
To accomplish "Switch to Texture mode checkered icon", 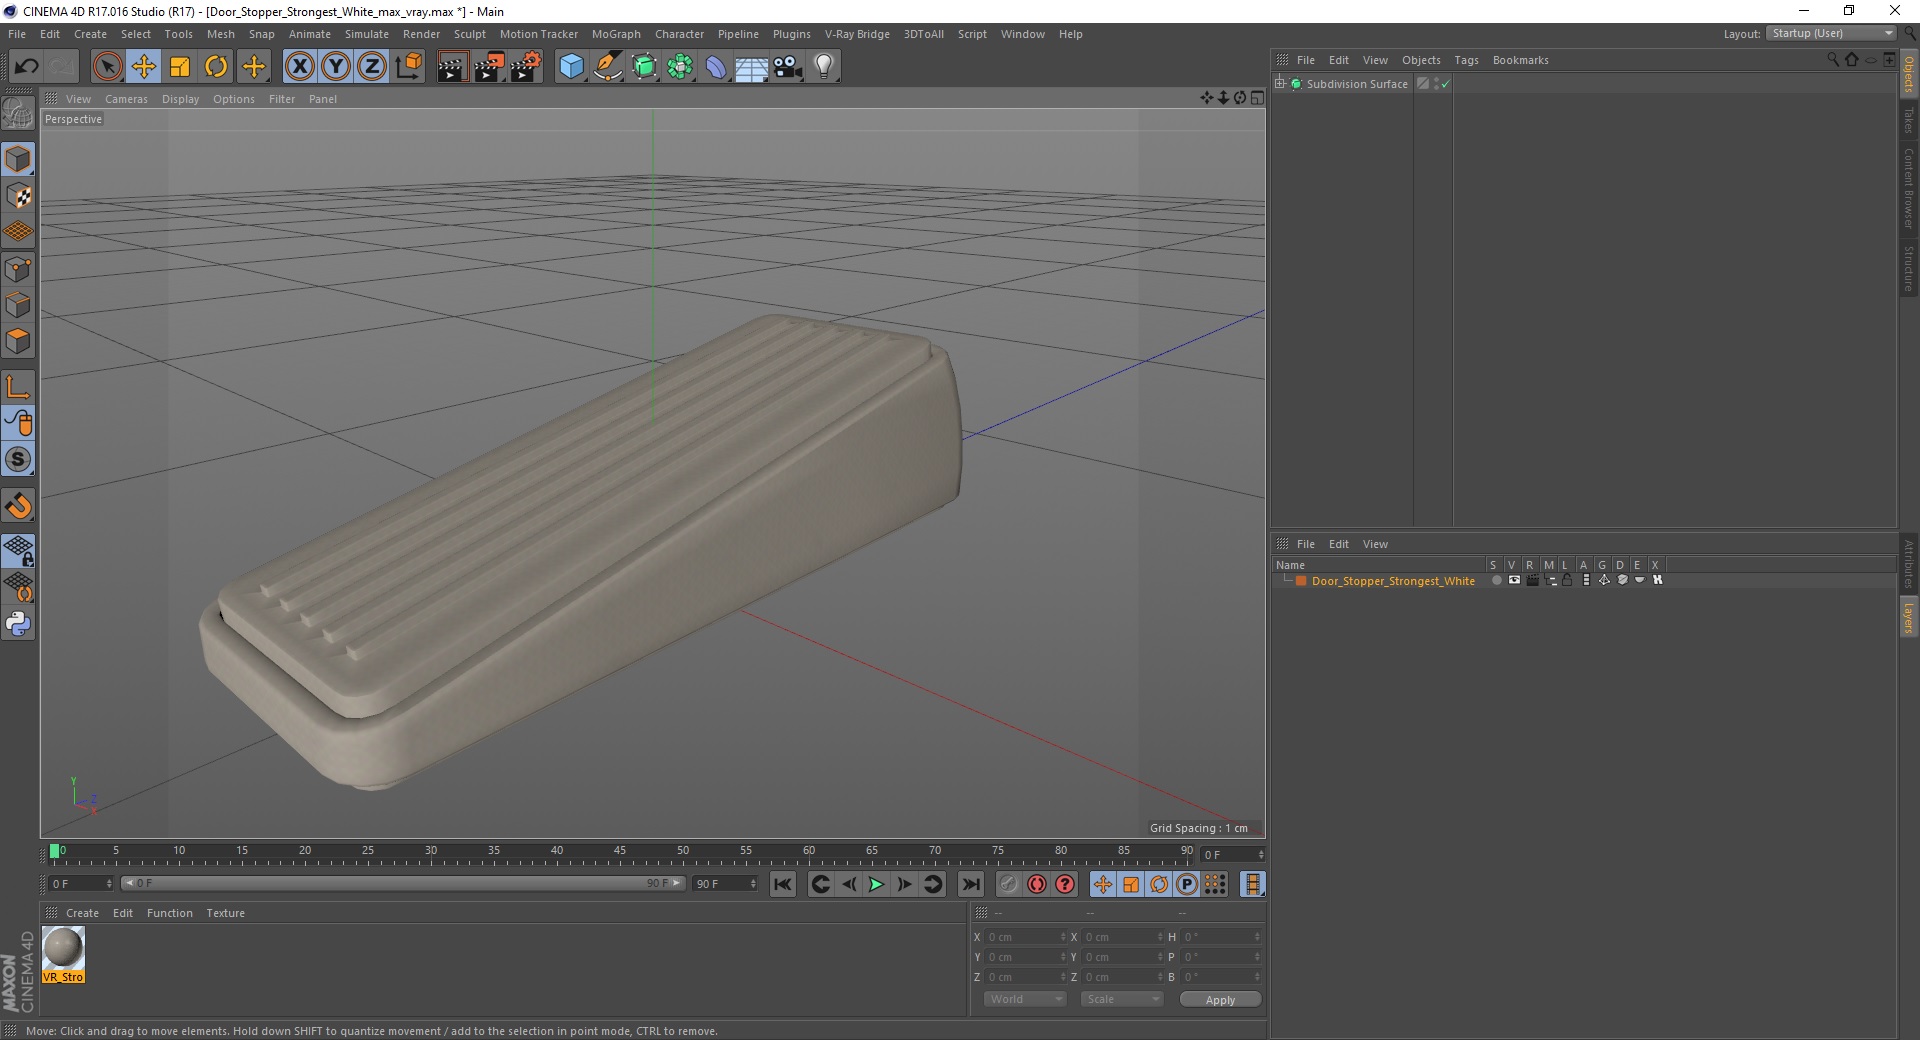I will [18, 196].
